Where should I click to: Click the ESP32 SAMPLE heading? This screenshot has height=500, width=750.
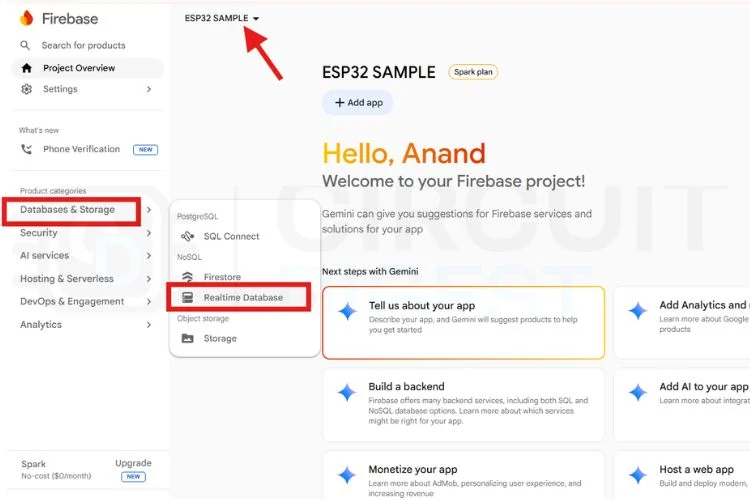379,72
